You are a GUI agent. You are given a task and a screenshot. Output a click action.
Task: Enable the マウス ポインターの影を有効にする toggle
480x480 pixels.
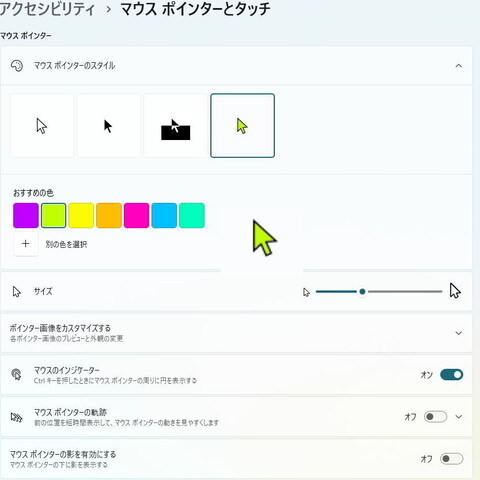pos(452,459)
